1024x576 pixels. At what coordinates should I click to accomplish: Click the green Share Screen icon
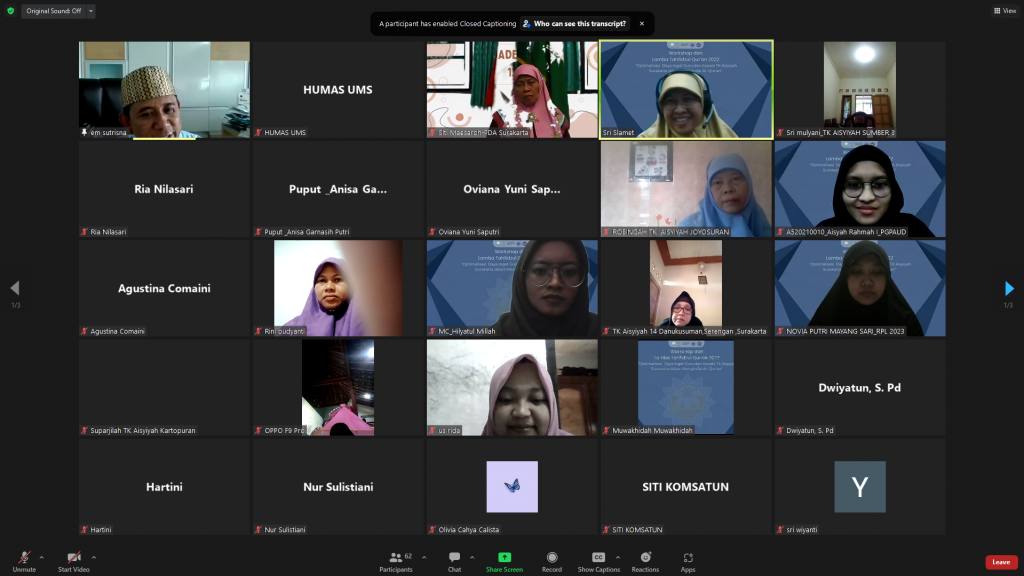(504, 559)
